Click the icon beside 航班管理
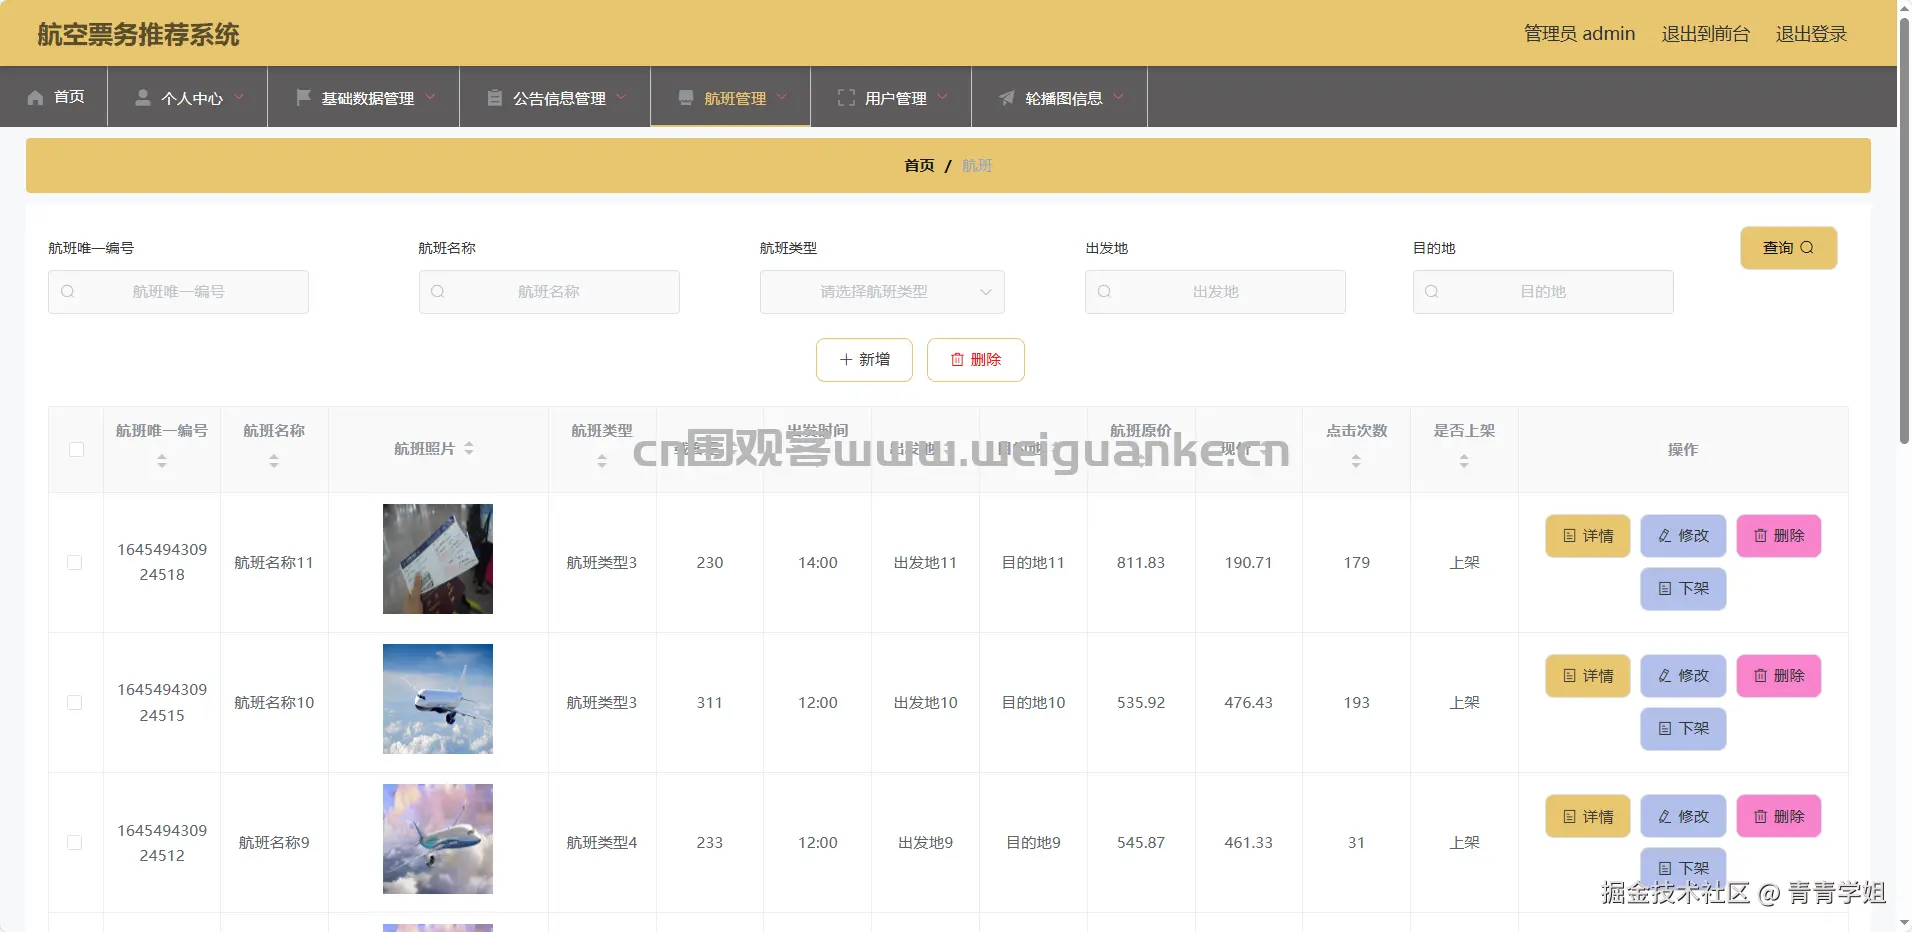The width and height of the screenshot is (1912, 932). 686,97
